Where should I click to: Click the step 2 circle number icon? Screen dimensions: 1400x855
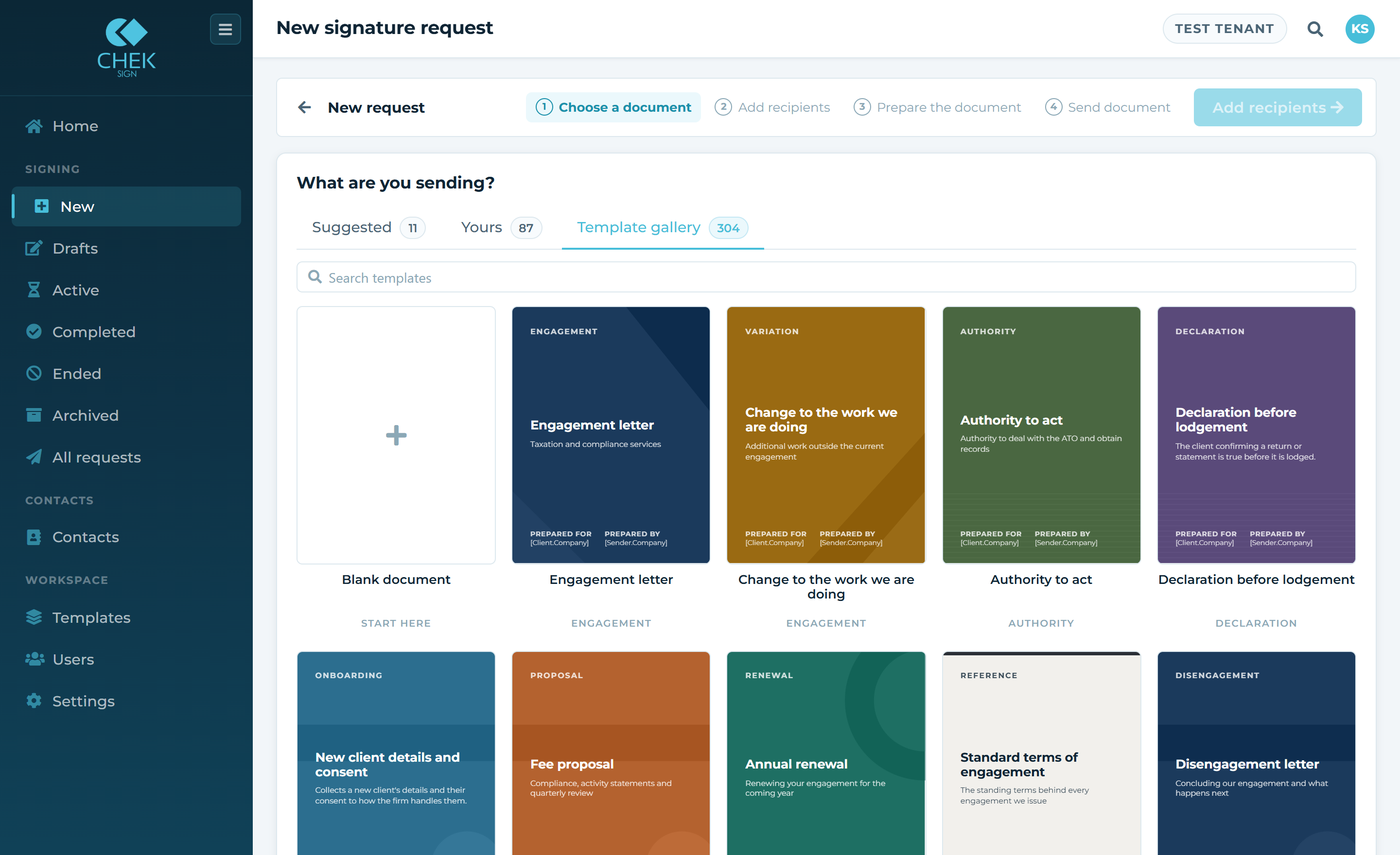click(723, 107)
